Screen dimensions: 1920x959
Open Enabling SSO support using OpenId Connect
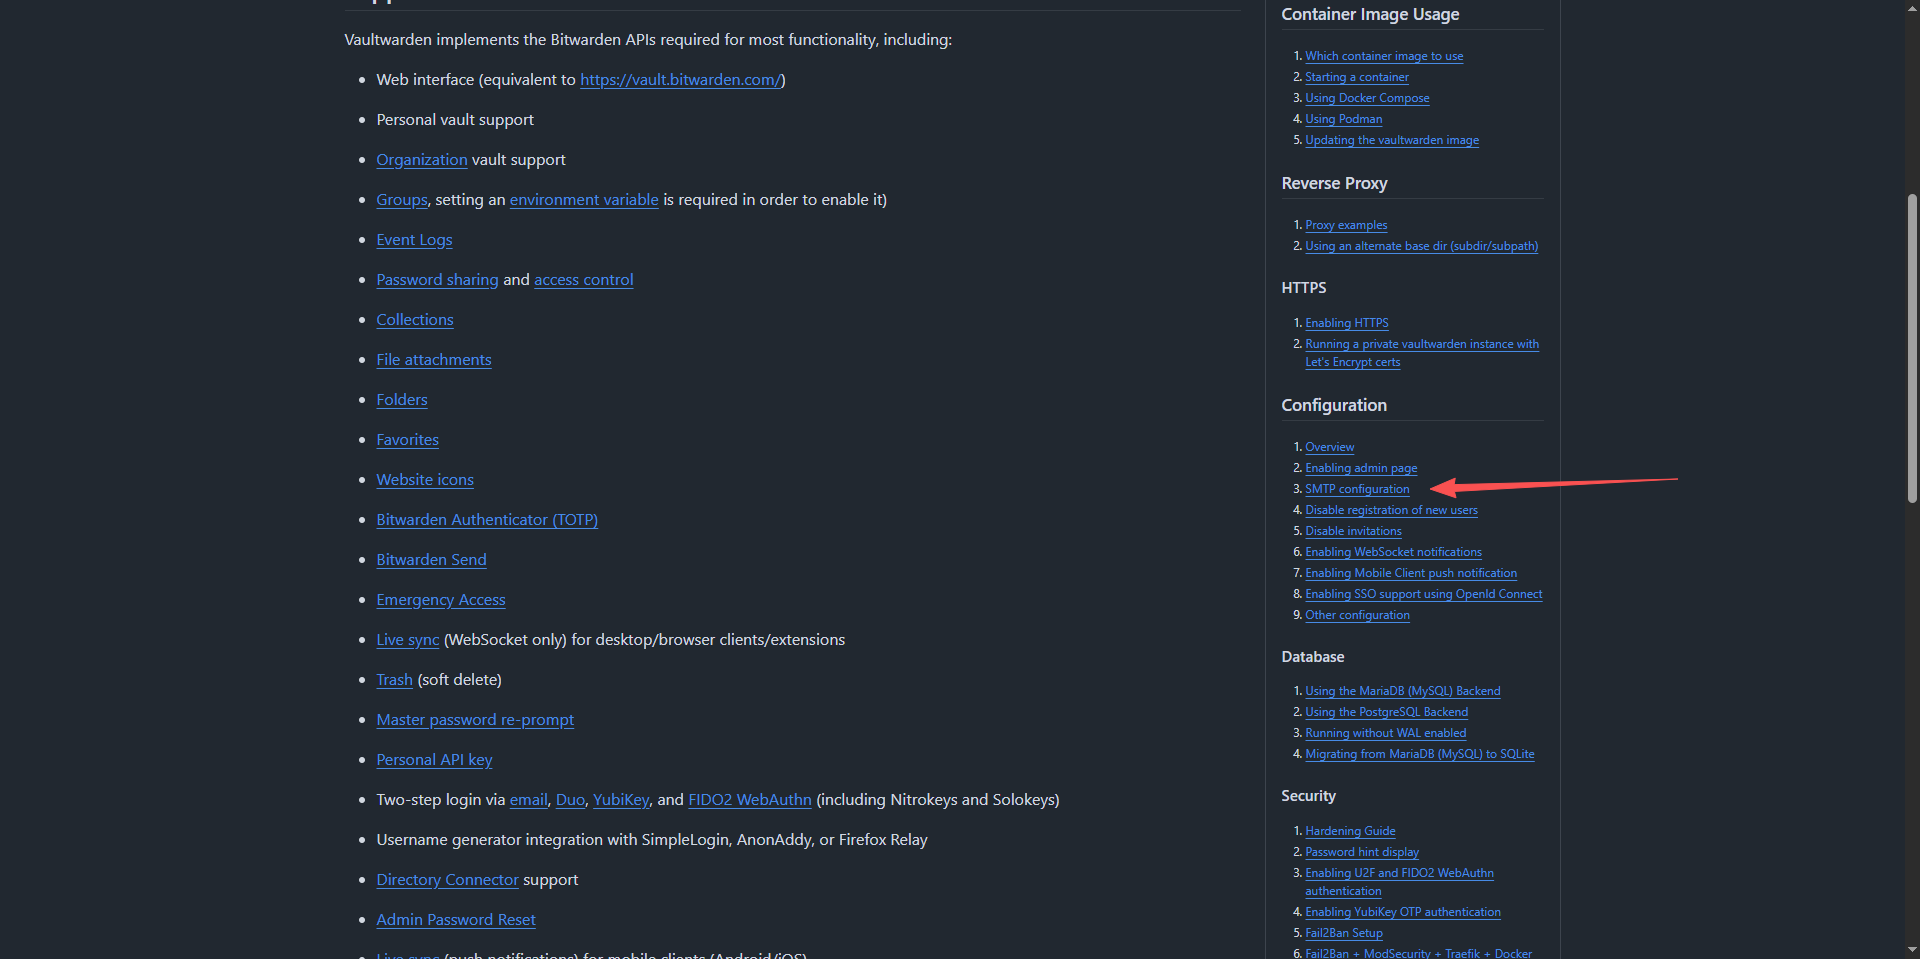[1422, 594]
